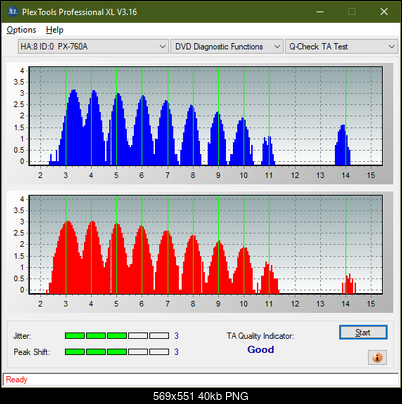Click the 14T green marker in blue graph
This screenshot has height=404, width=402.
pyautogui.click(x=346, y=116)
